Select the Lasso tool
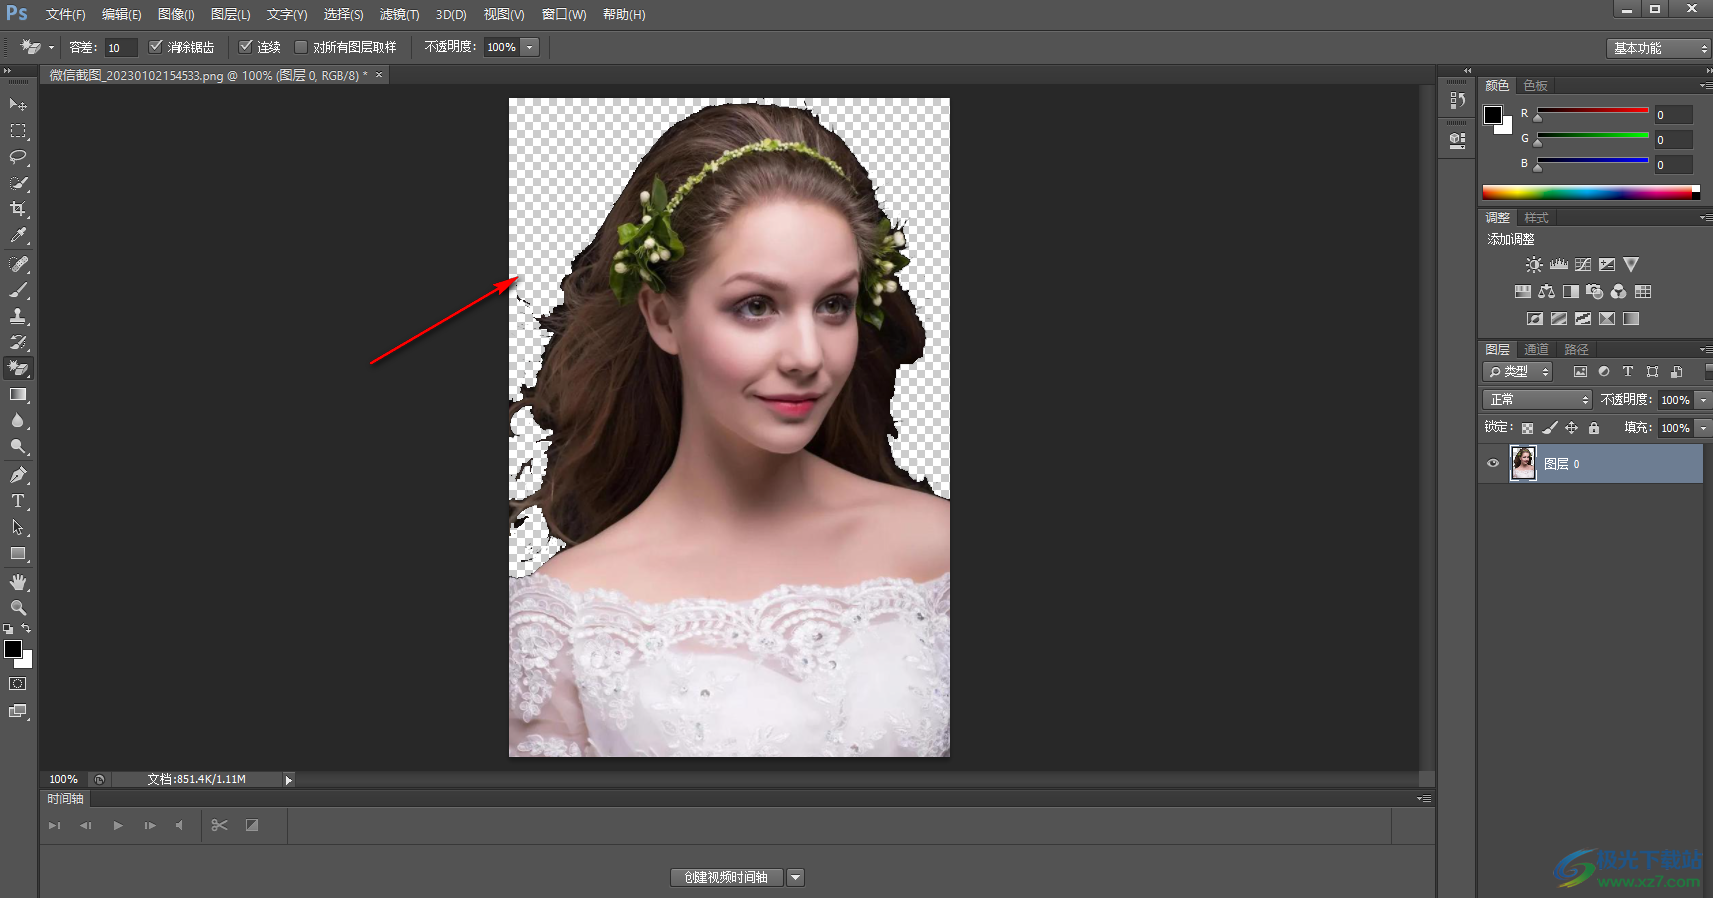 (x=18, y=157)
